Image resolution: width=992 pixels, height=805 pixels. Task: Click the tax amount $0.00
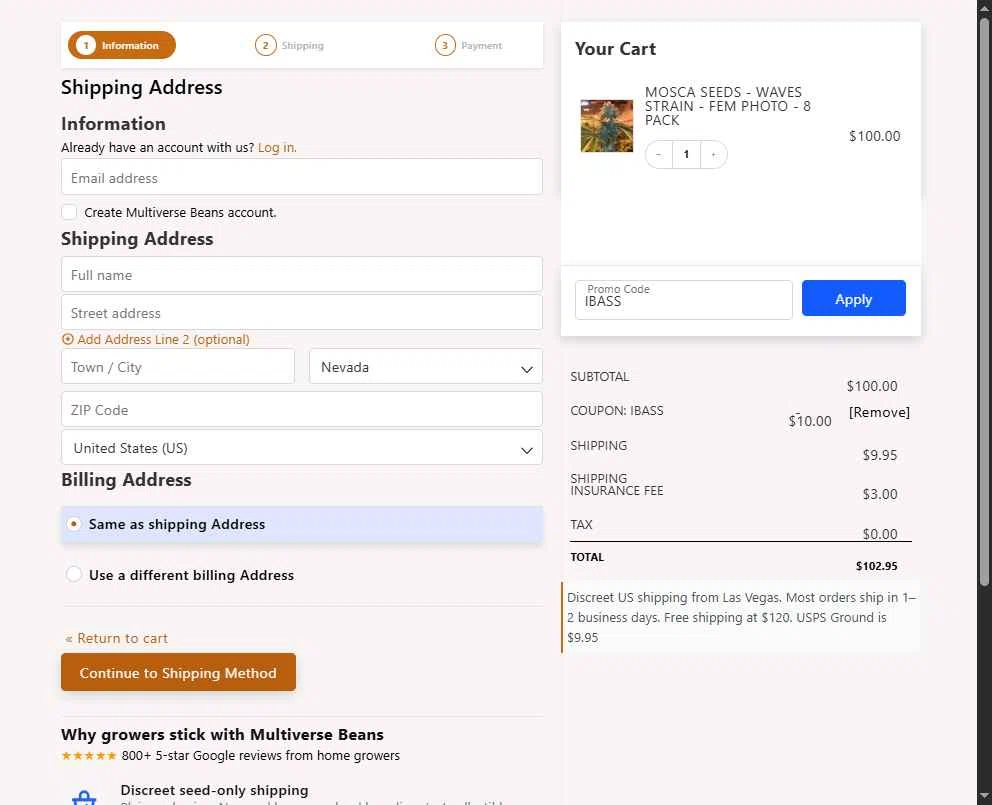click(880, 534)
